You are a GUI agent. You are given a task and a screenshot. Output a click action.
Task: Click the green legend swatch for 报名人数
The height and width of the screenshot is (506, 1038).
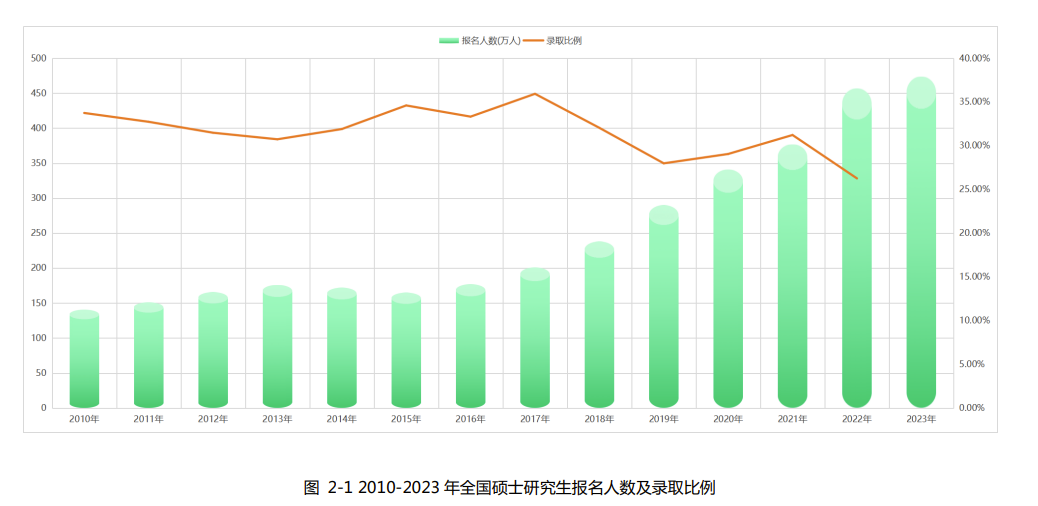(448, 41)
